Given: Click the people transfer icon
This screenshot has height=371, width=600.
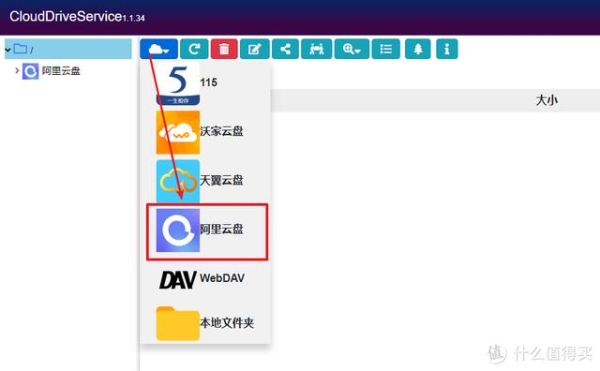Looking at the screenshot, I should [x=316, y=49].
